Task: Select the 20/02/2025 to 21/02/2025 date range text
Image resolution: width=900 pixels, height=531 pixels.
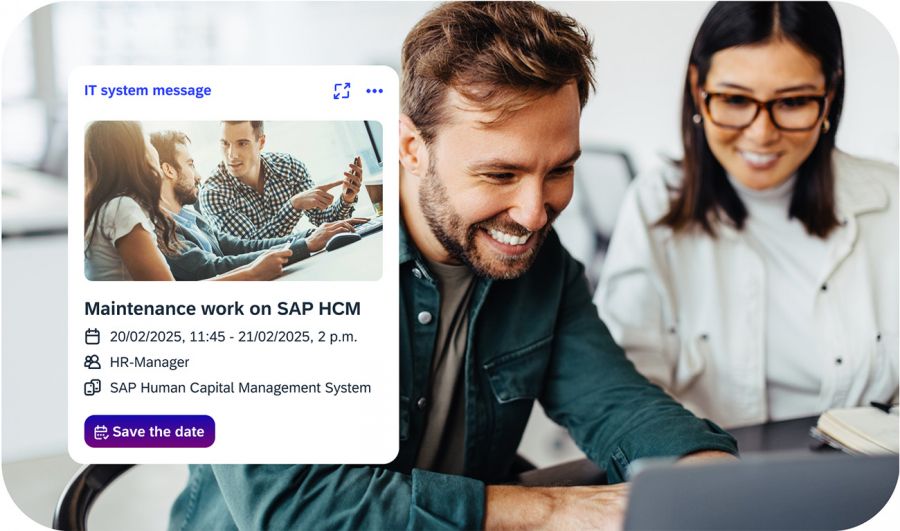Action: tap(234, 336)
